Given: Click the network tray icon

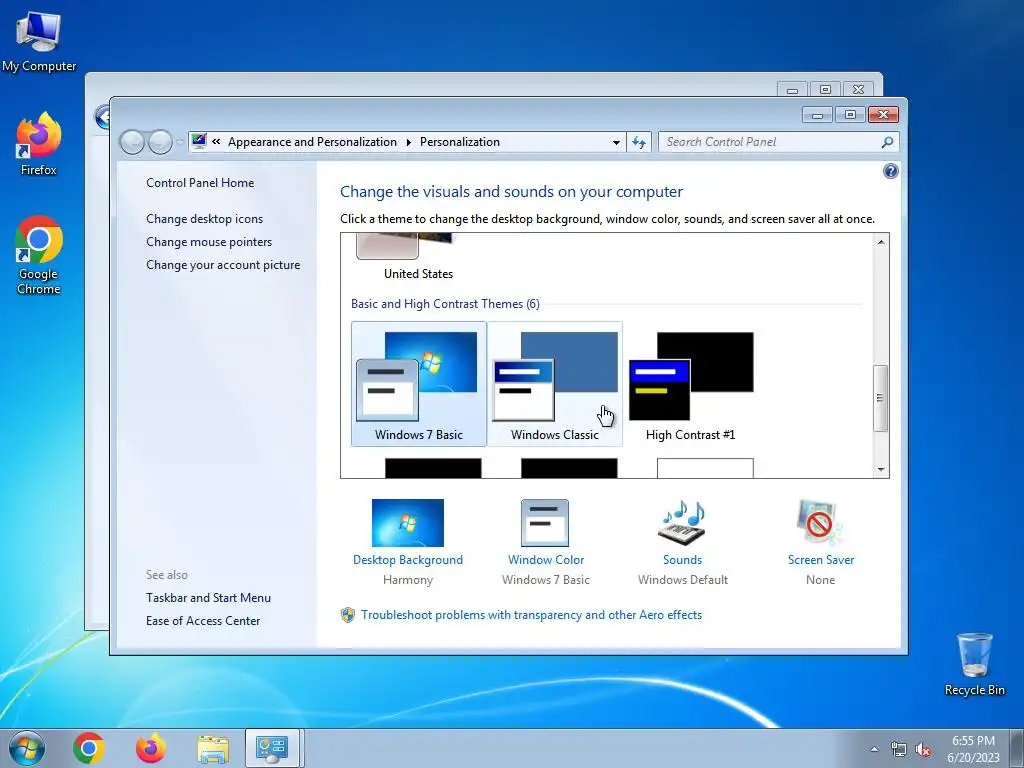Looking at the screenshot, I should pyautogui.click(x=899, y=750).
